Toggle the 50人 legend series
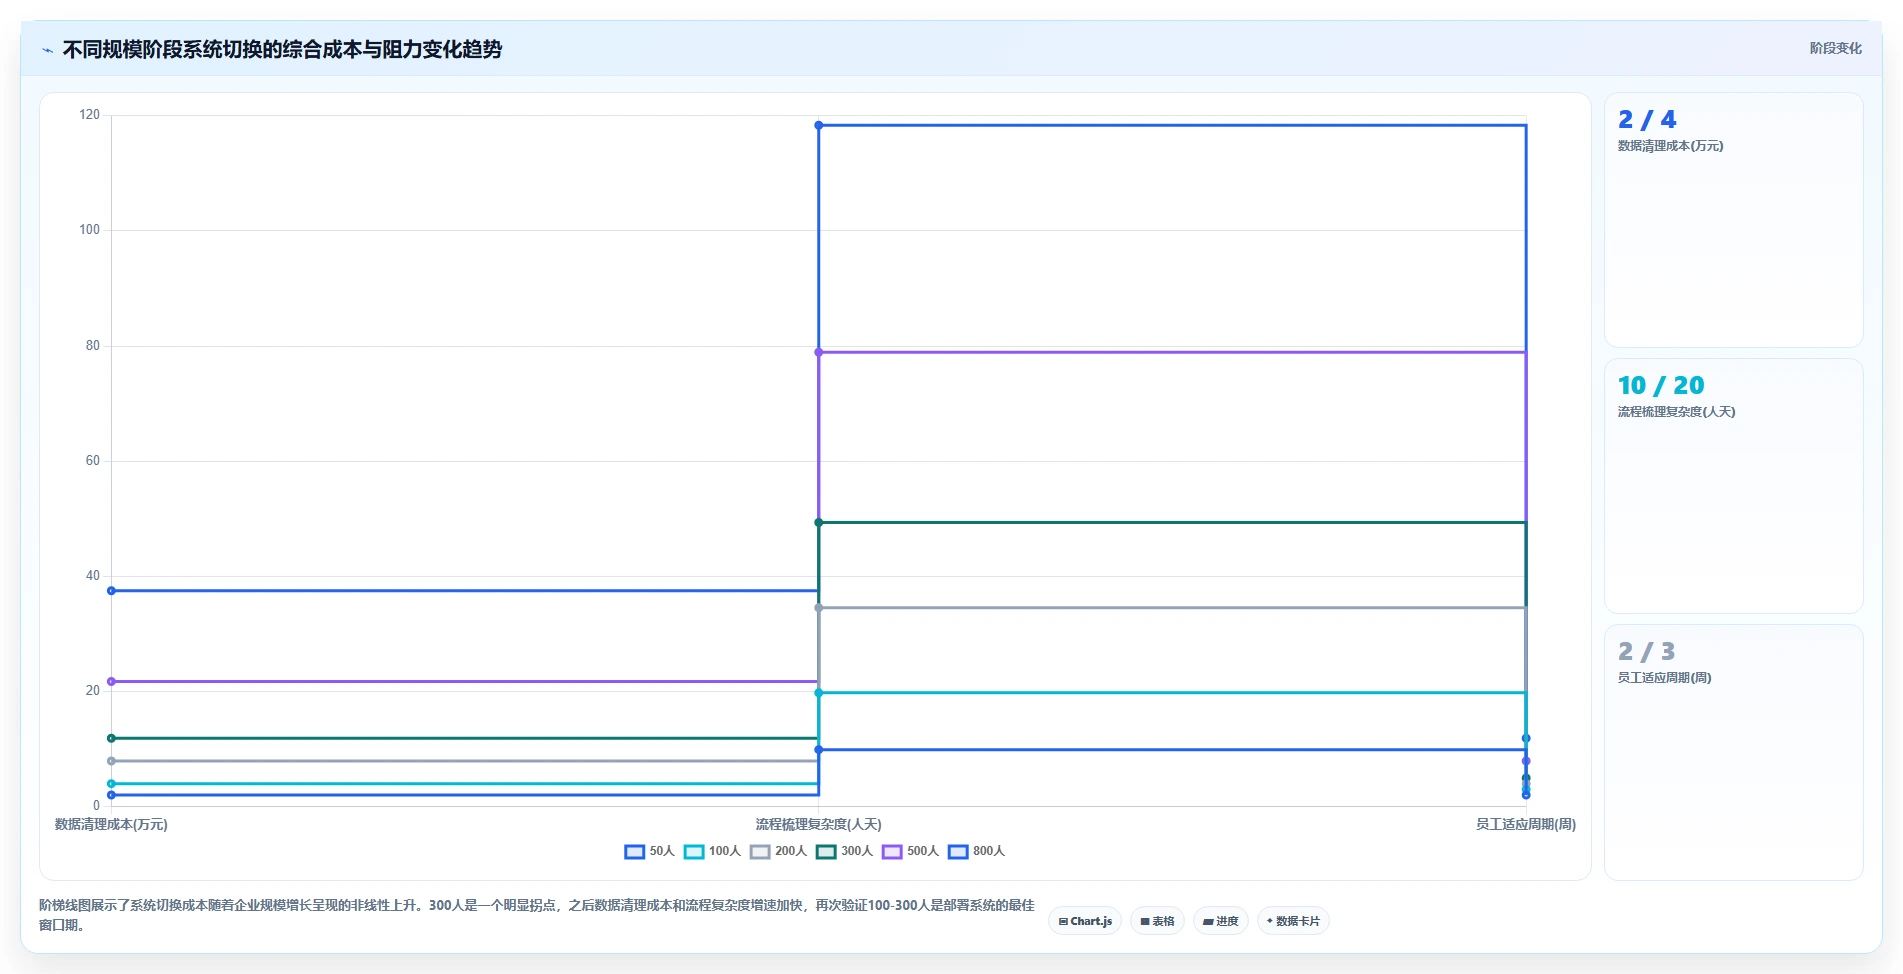Viewport: 1903px width, 974px height. [649, 851]
